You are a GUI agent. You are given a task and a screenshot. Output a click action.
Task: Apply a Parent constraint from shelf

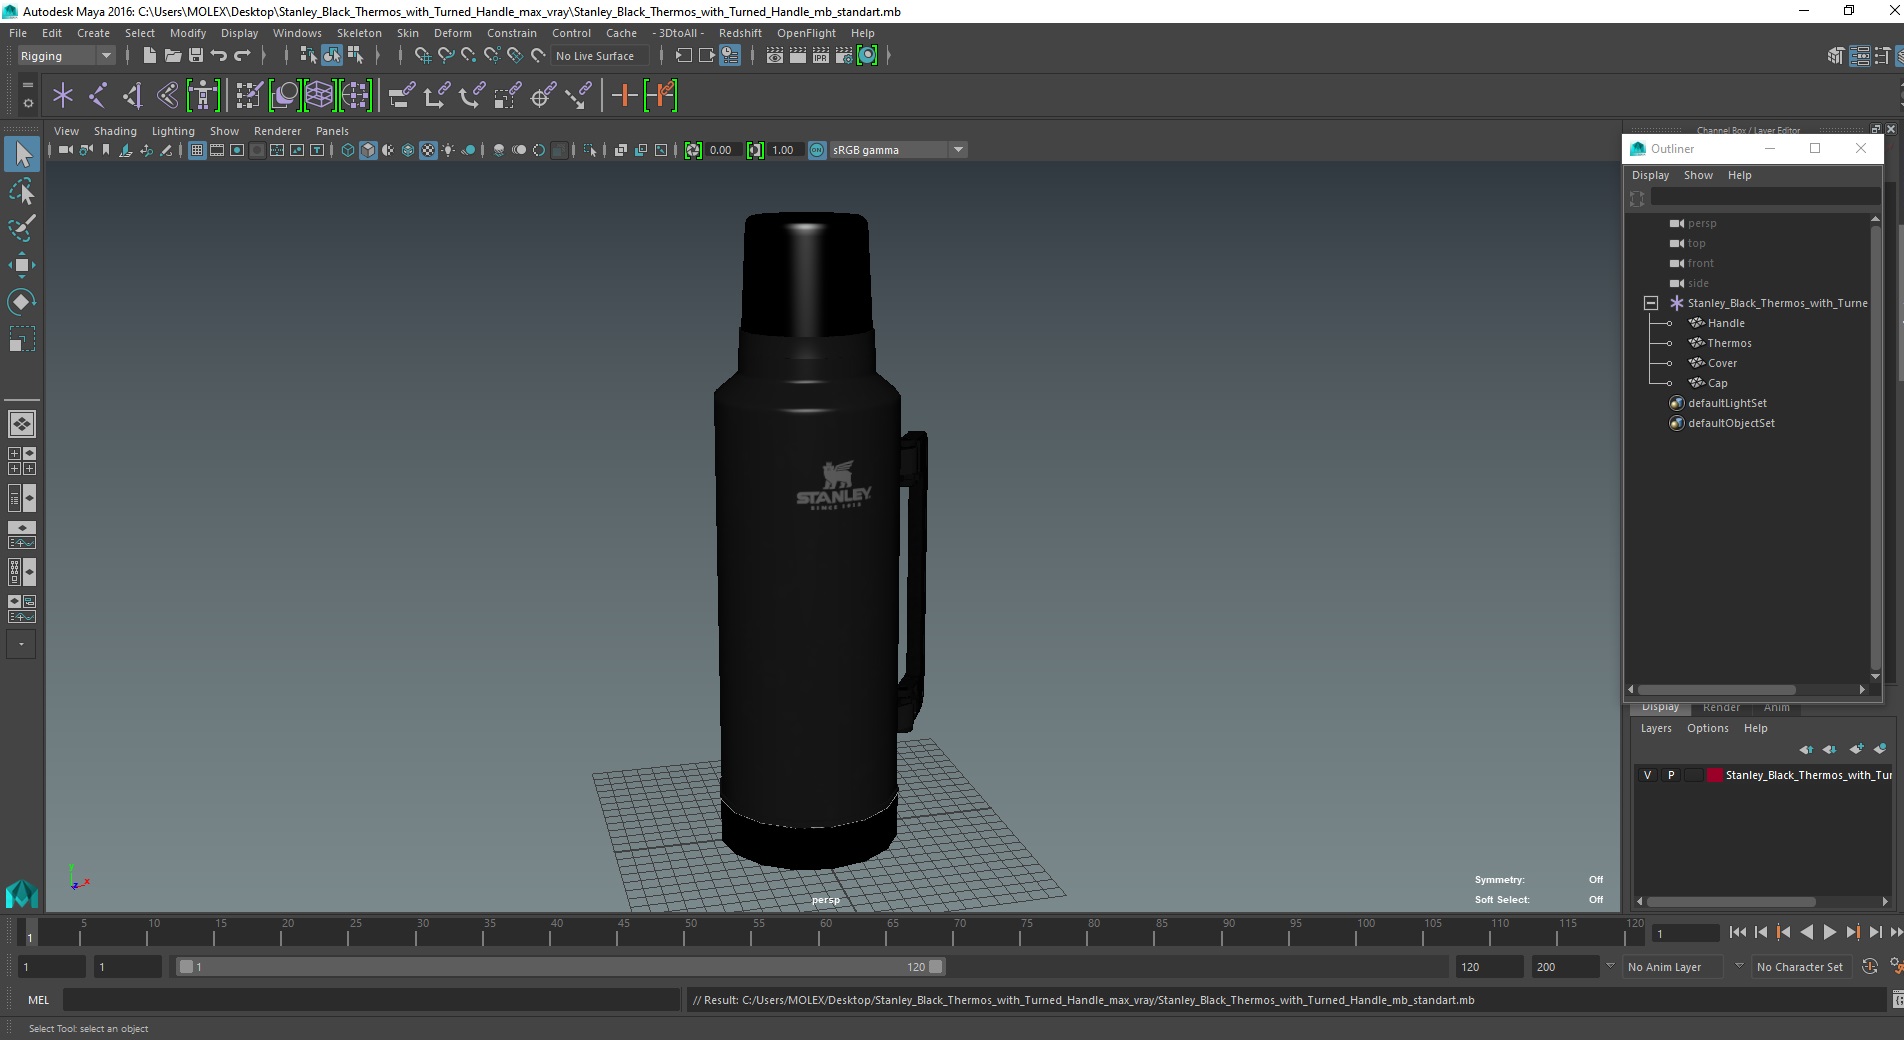point(402,96)
